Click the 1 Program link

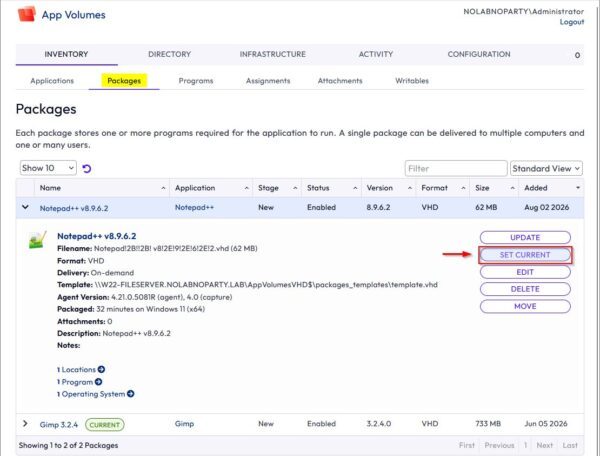point(75,382)
